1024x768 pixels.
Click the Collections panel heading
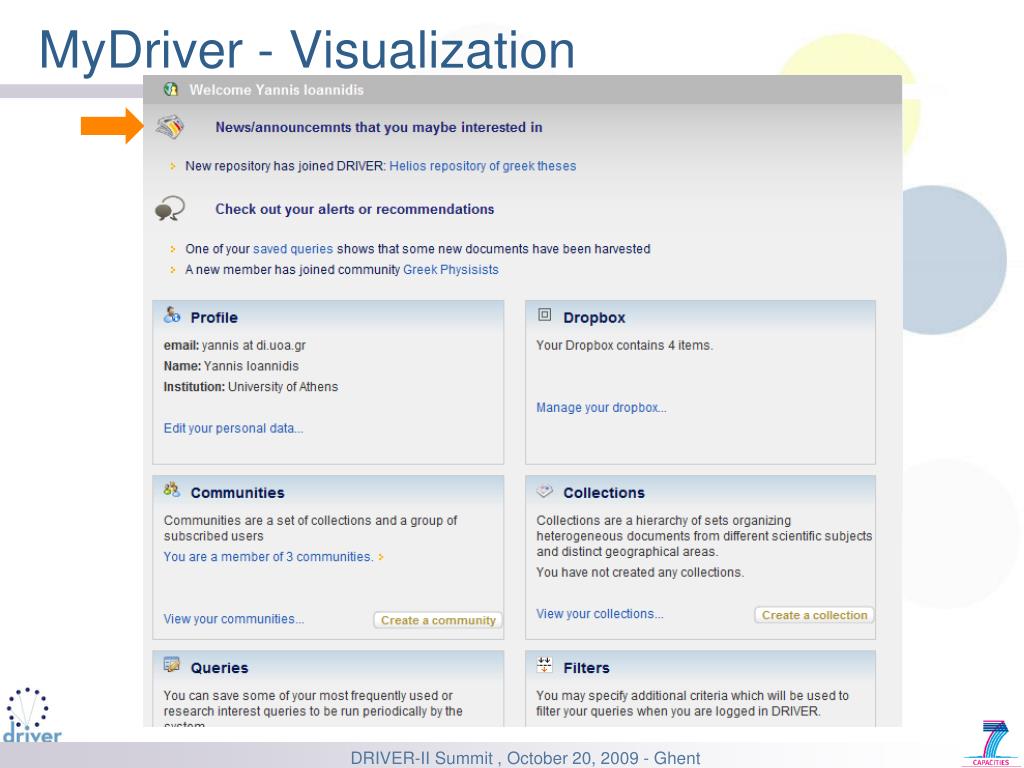604,493
